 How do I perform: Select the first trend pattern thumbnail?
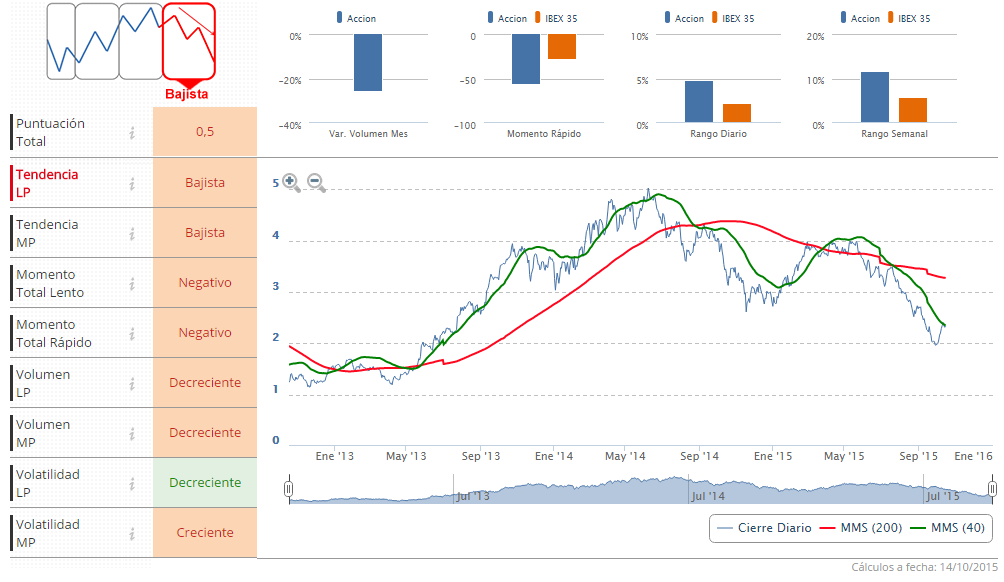tap(60, 40)
